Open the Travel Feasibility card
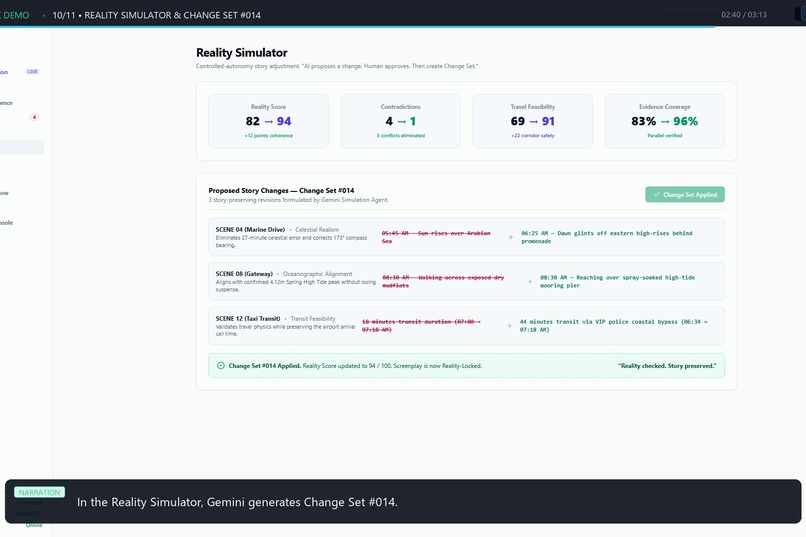 pos(533,121)
